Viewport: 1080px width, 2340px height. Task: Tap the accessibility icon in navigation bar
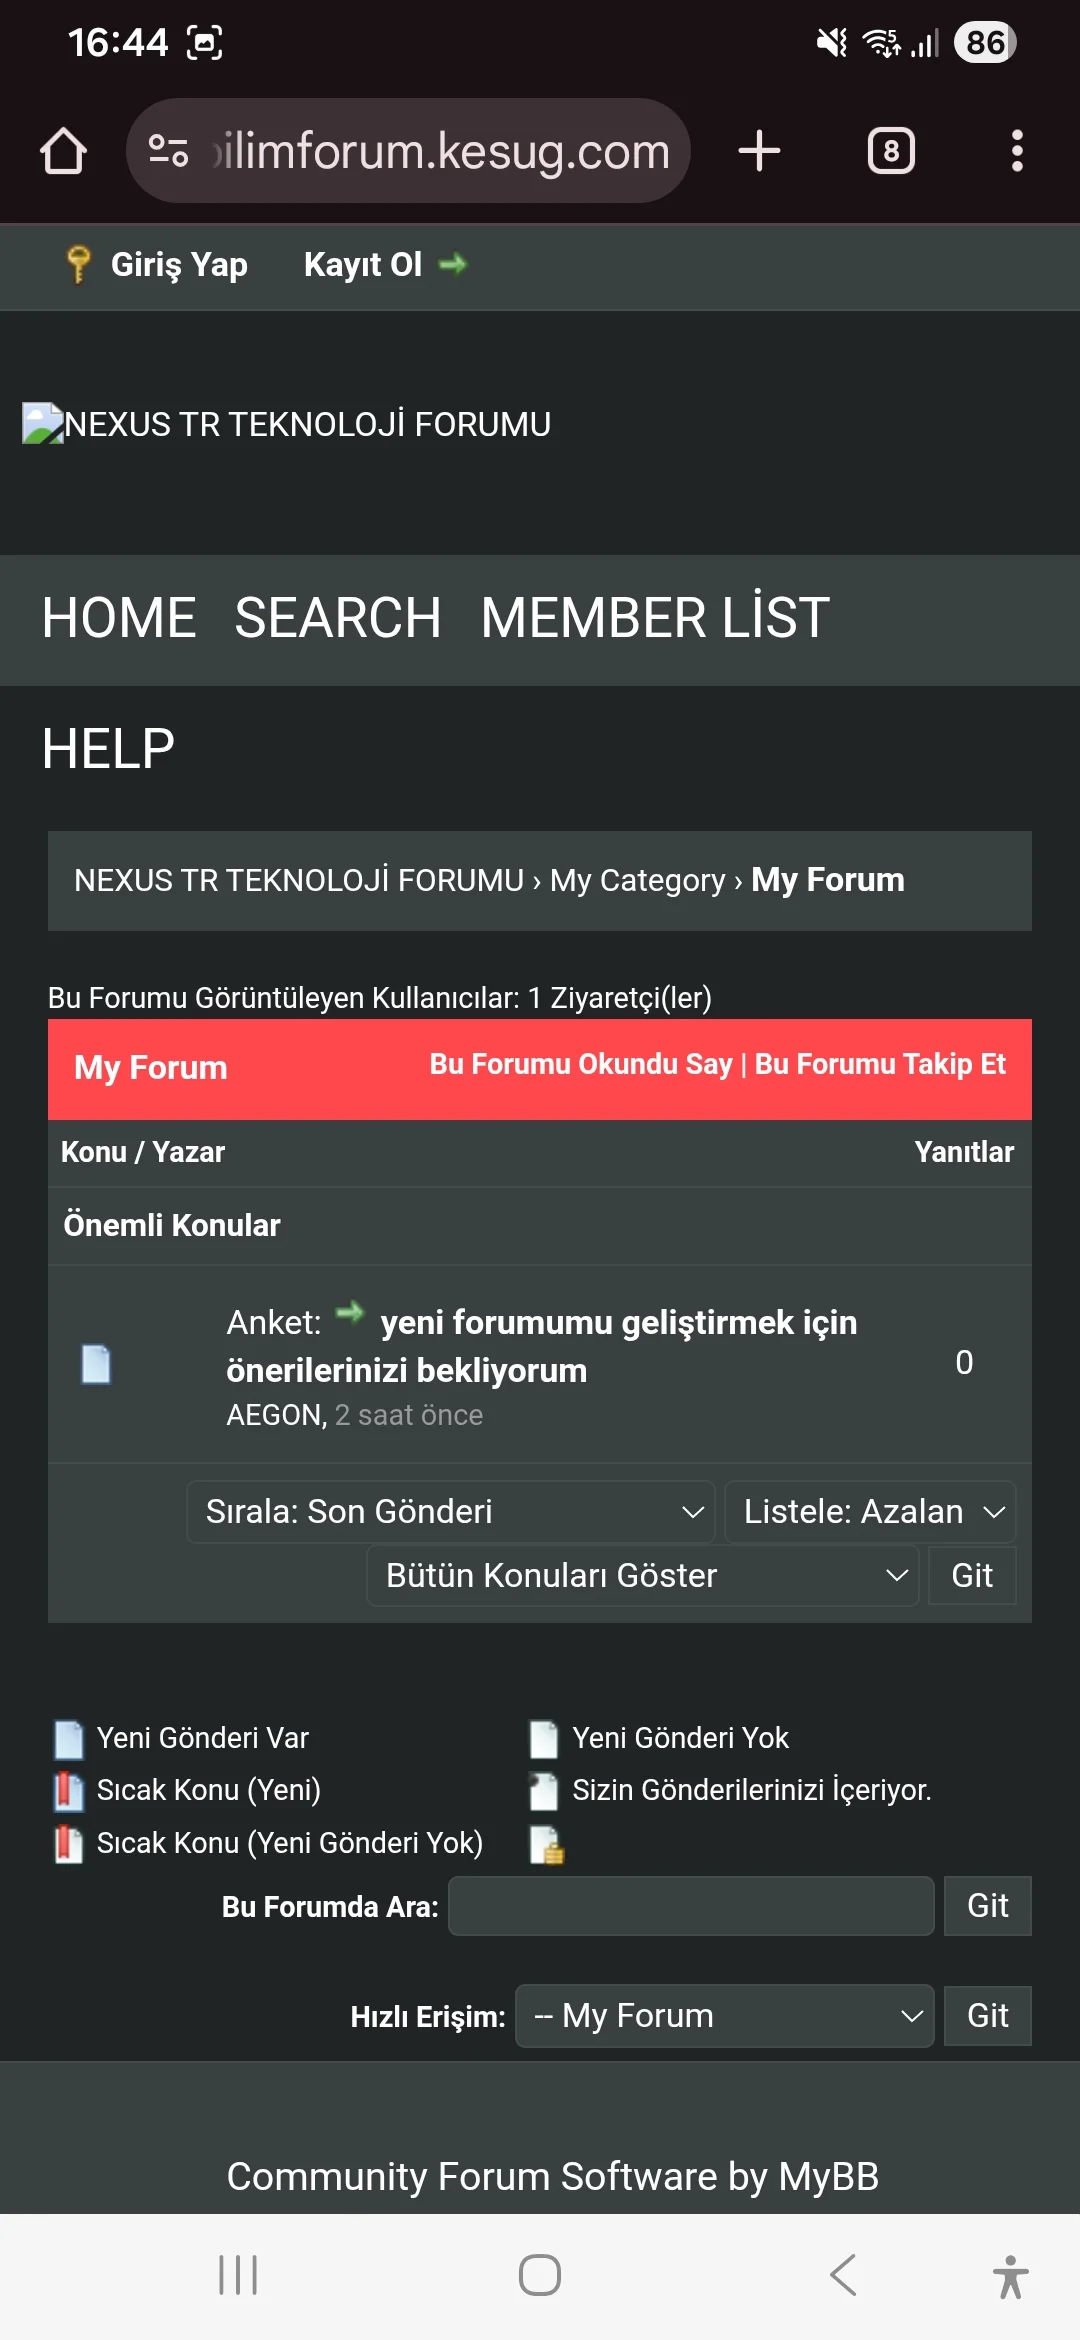[x=1010, y=2276]
